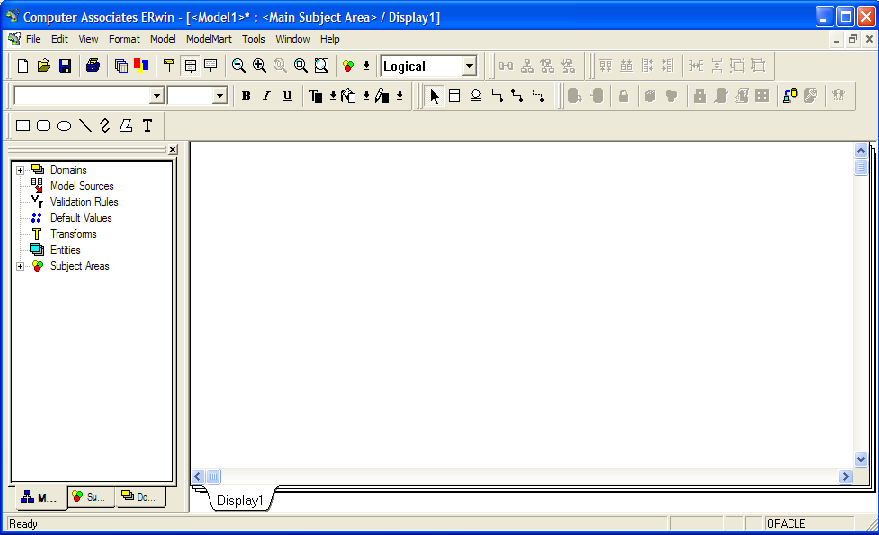Select the rounded rectangle drawing tool
Image resolution: width=879 pixels, height=535 pixels.
(44, 126)
